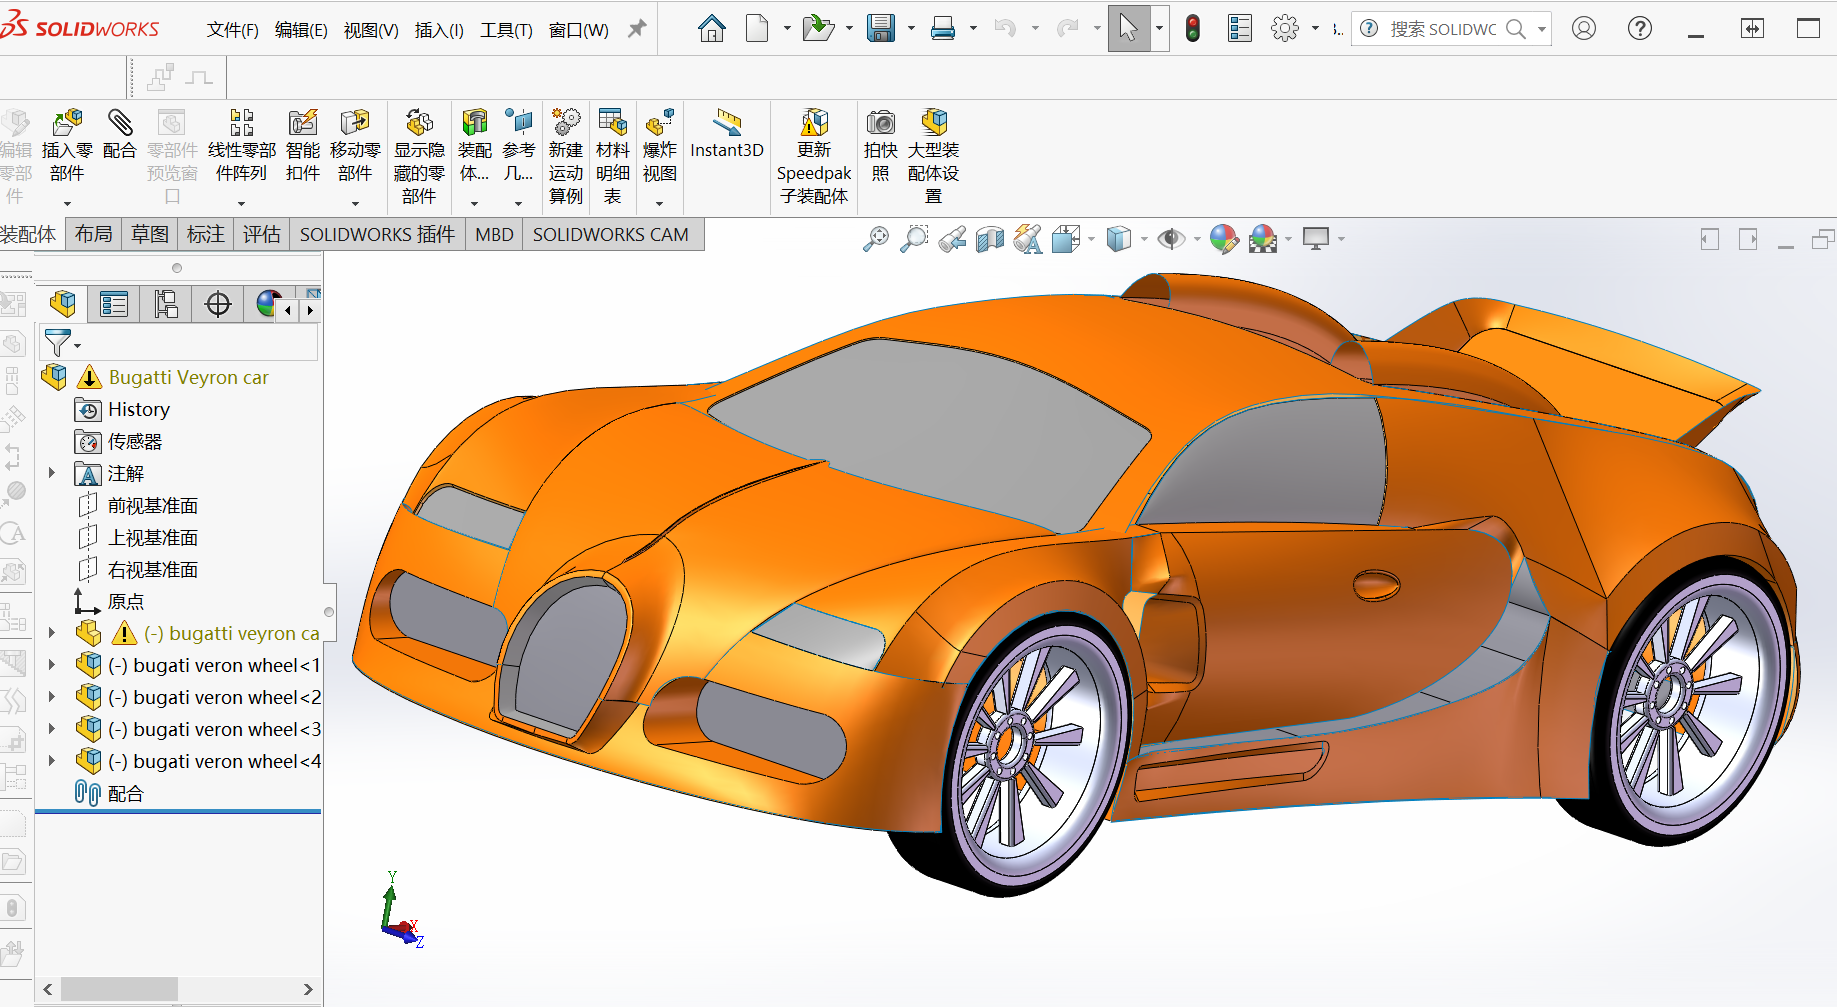Open New Motion Study (新建运动算例)

pyautogui.click(x=566, y=157)
